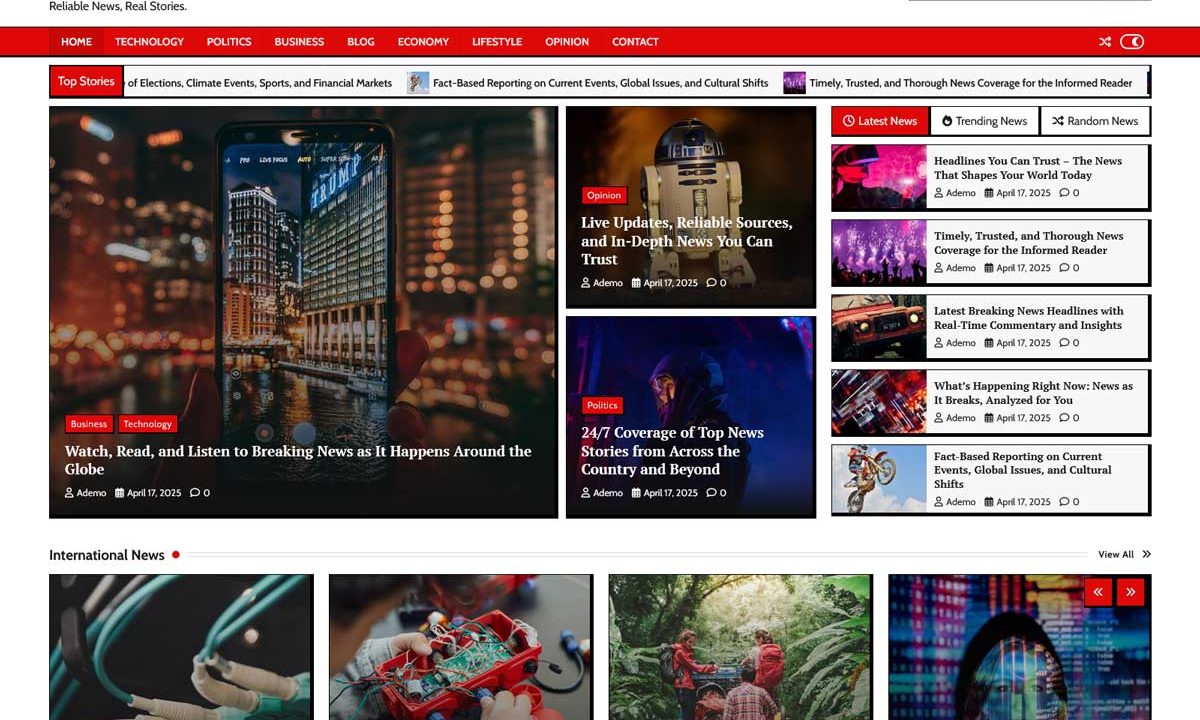The image size is (1200, 720).
Task: Switch to the Random News tab
Action: tap(1095, 121)
